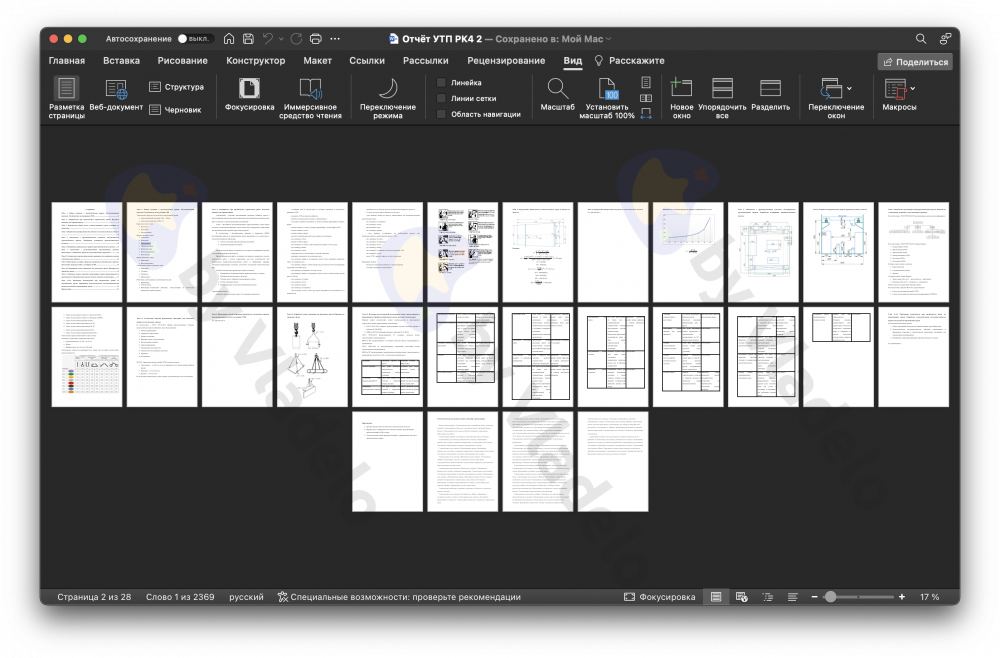Enable the Линии сетки checkbox
1000x658 pixels.
pyautogui.click(x=441, y=99)
